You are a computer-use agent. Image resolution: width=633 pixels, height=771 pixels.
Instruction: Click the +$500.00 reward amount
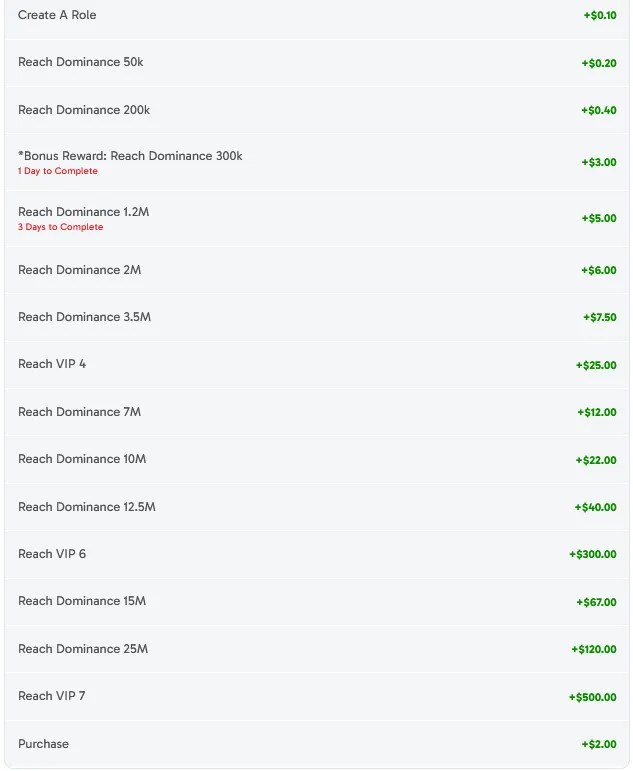point(593,697)
